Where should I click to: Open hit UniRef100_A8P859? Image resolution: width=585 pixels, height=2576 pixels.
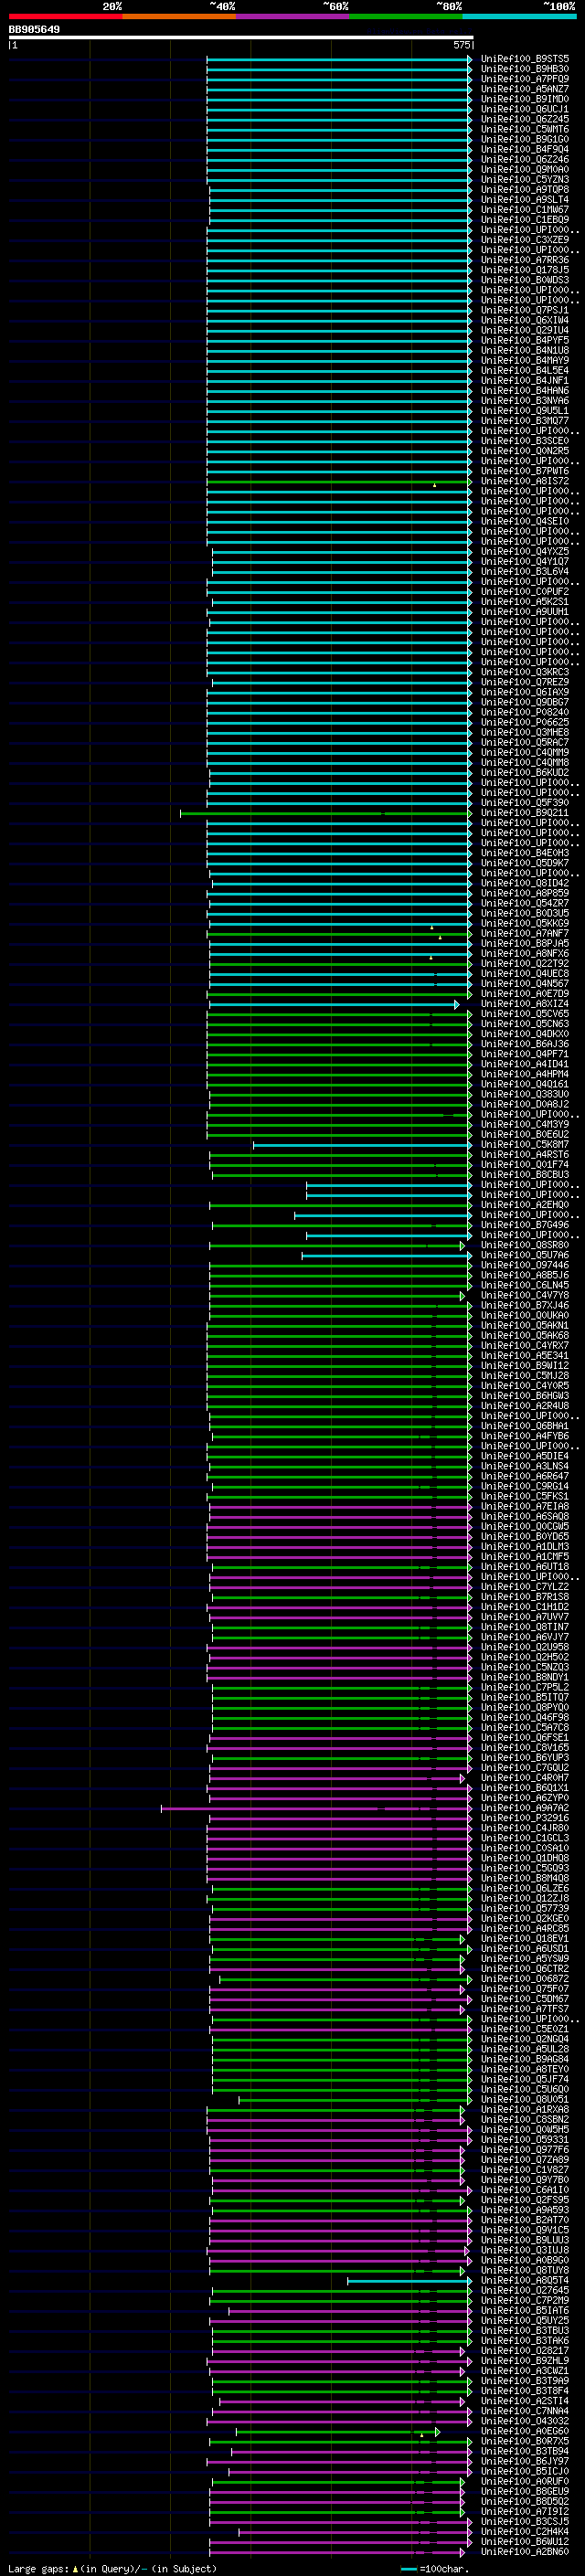525,893
